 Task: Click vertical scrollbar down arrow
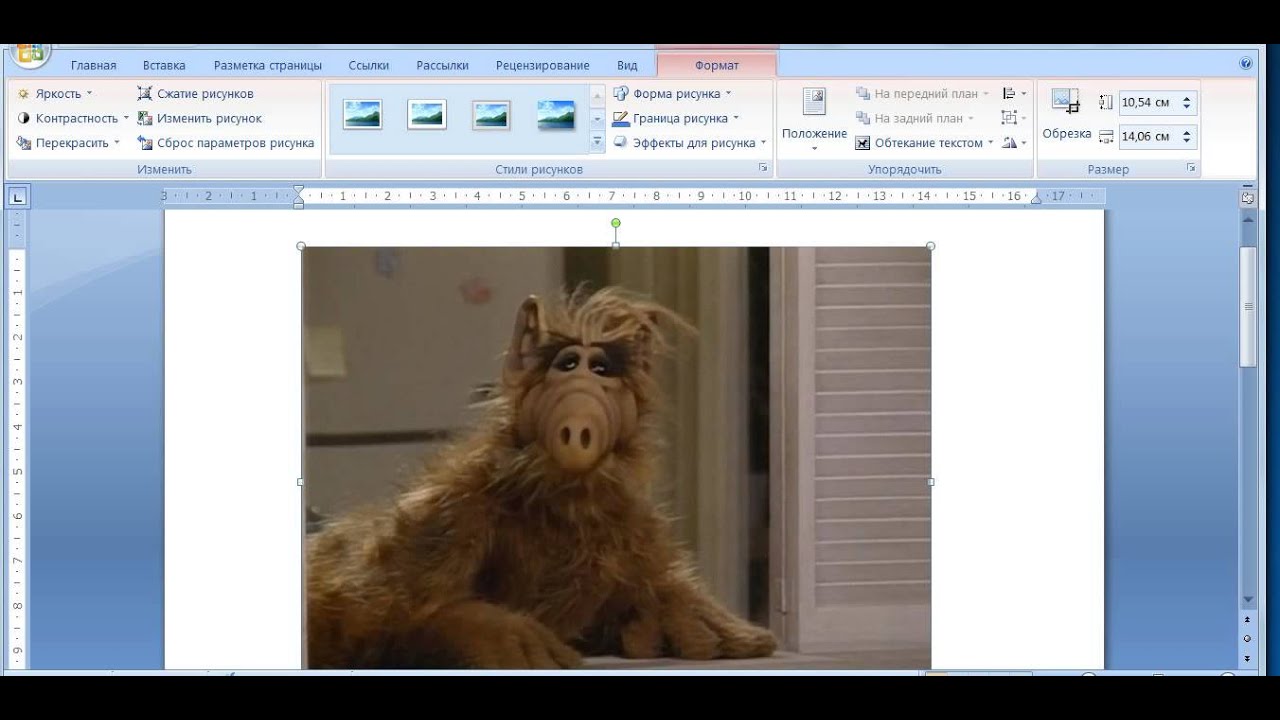[x=1247, y=600]
